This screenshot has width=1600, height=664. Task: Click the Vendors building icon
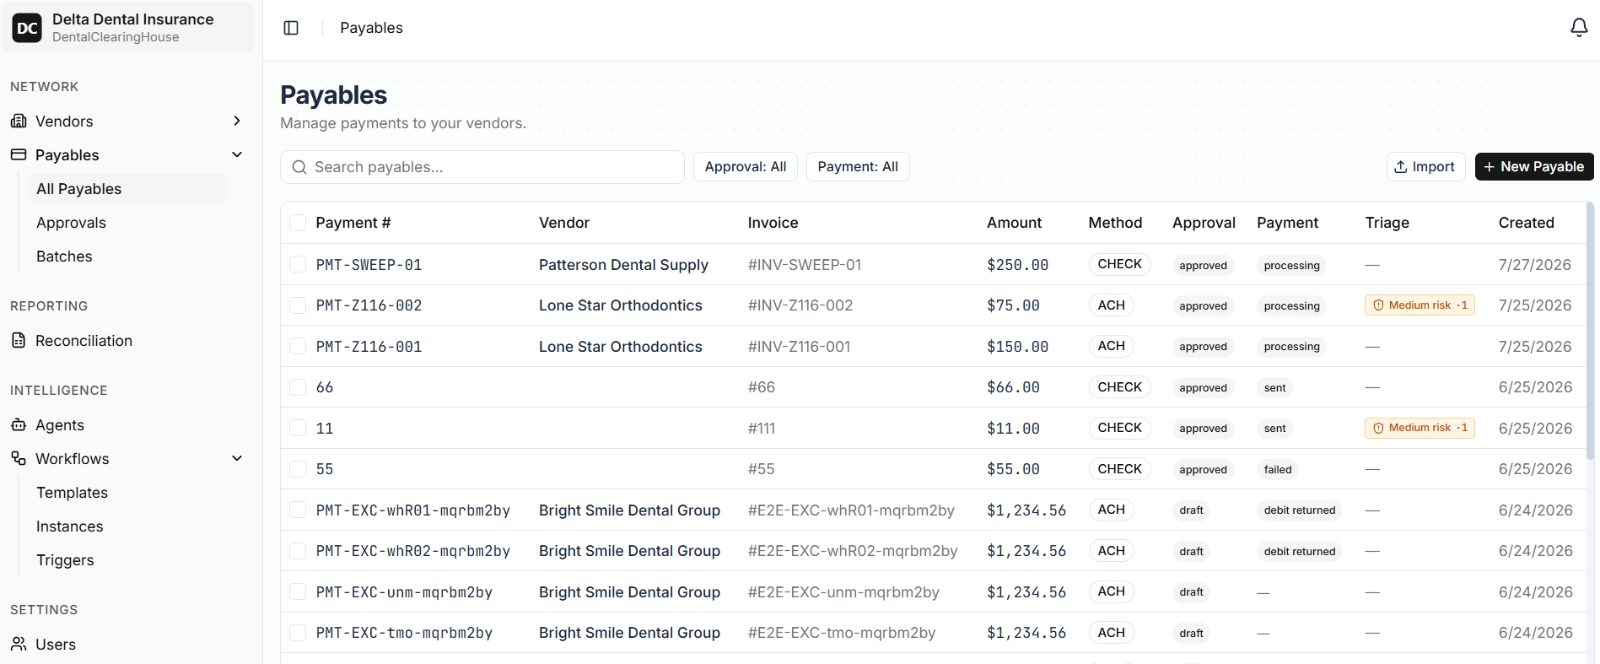[x=18, y=121]
